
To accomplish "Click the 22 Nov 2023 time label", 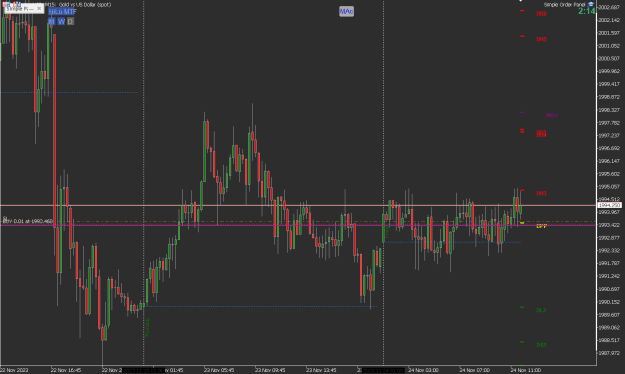I will click(x=14, y=370).
